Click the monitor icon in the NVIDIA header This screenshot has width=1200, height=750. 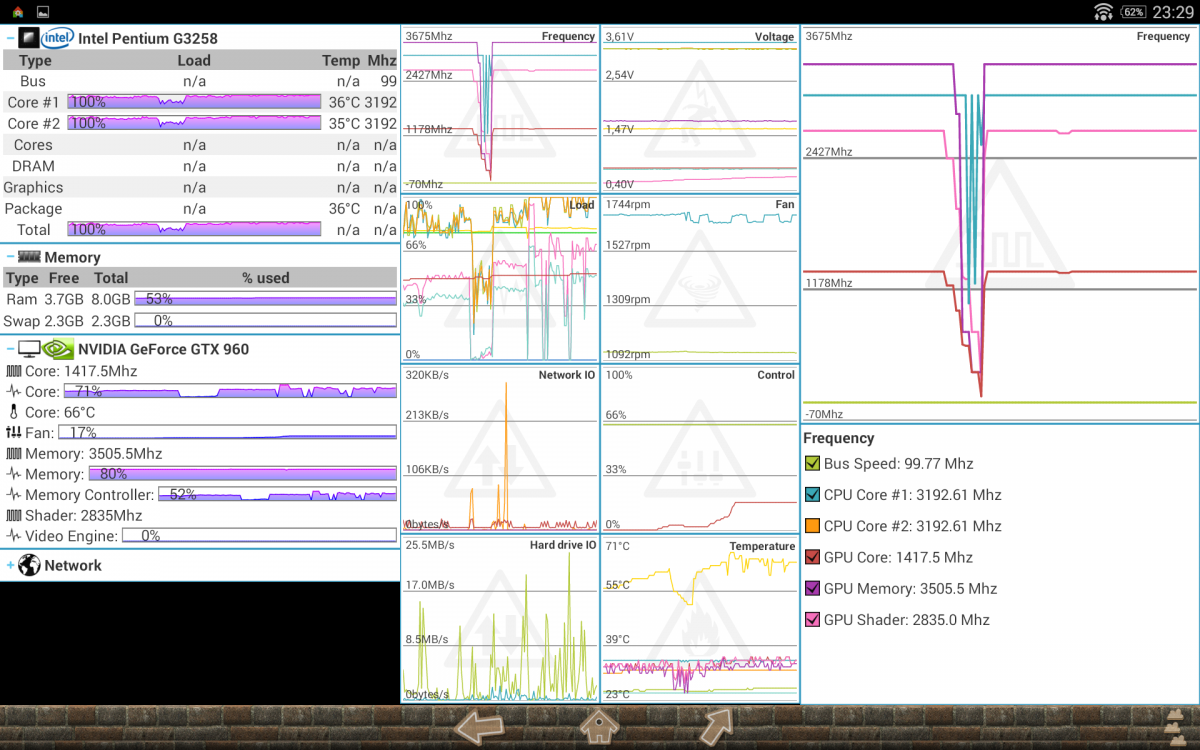point(29,349)
